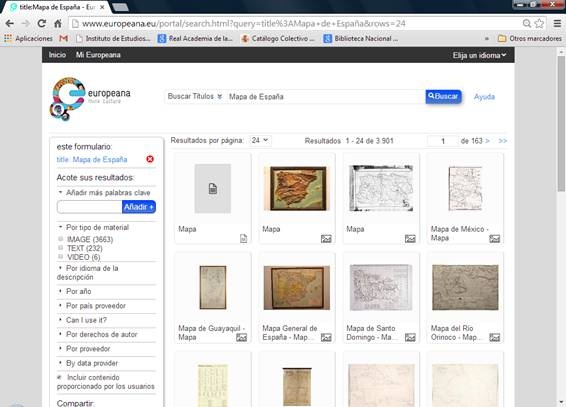Click the vertical scrollbar thumb

(561, 124)
